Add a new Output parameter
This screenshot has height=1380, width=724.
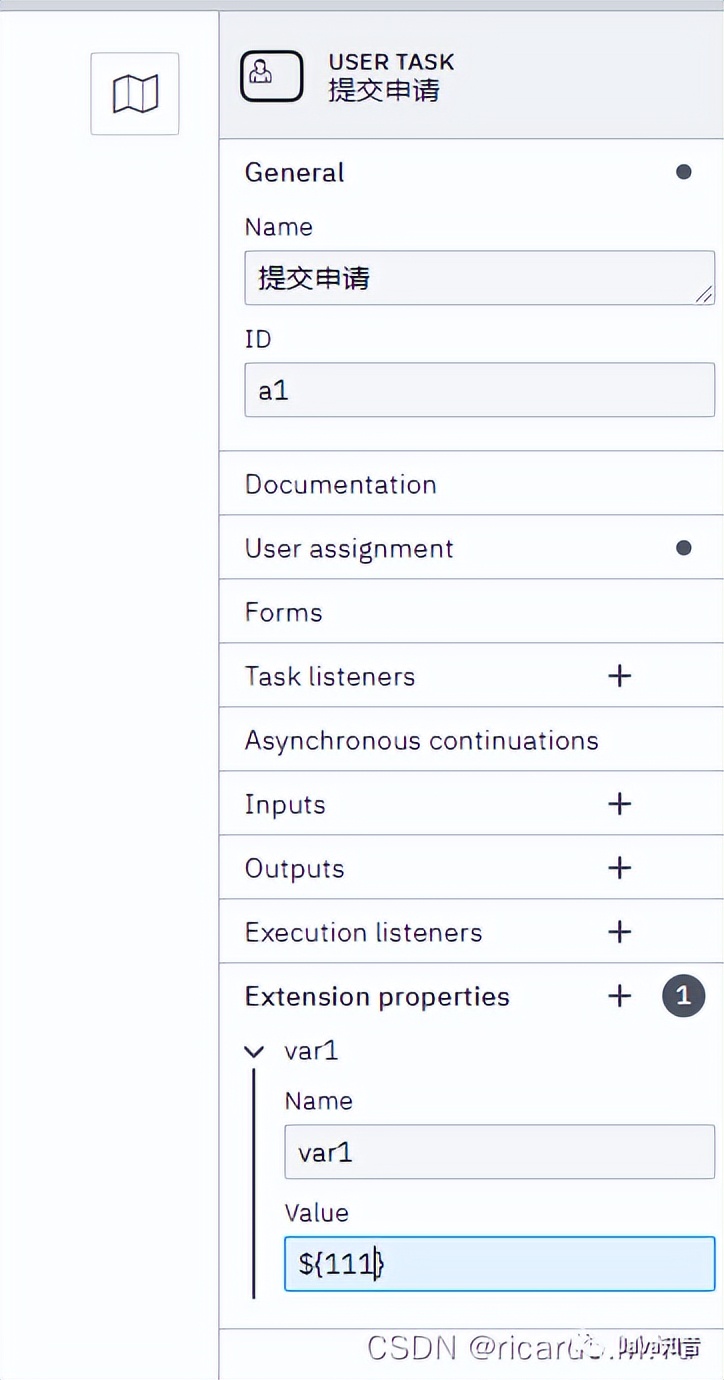pos(620,868)
